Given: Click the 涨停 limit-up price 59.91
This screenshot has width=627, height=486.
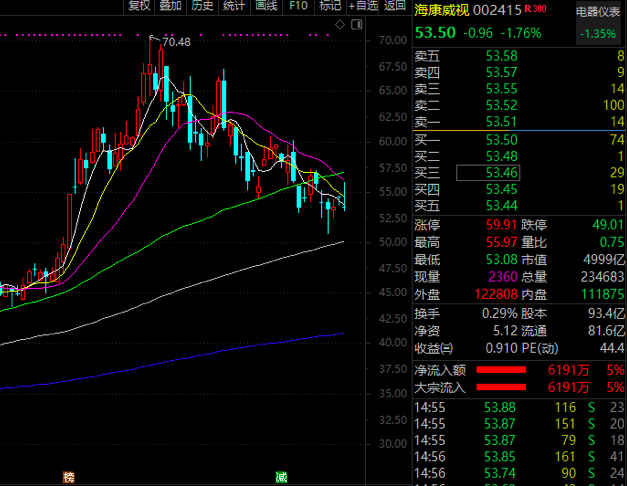Looking at the screenshot, I should pyautogui.click(x=501, y=225).
